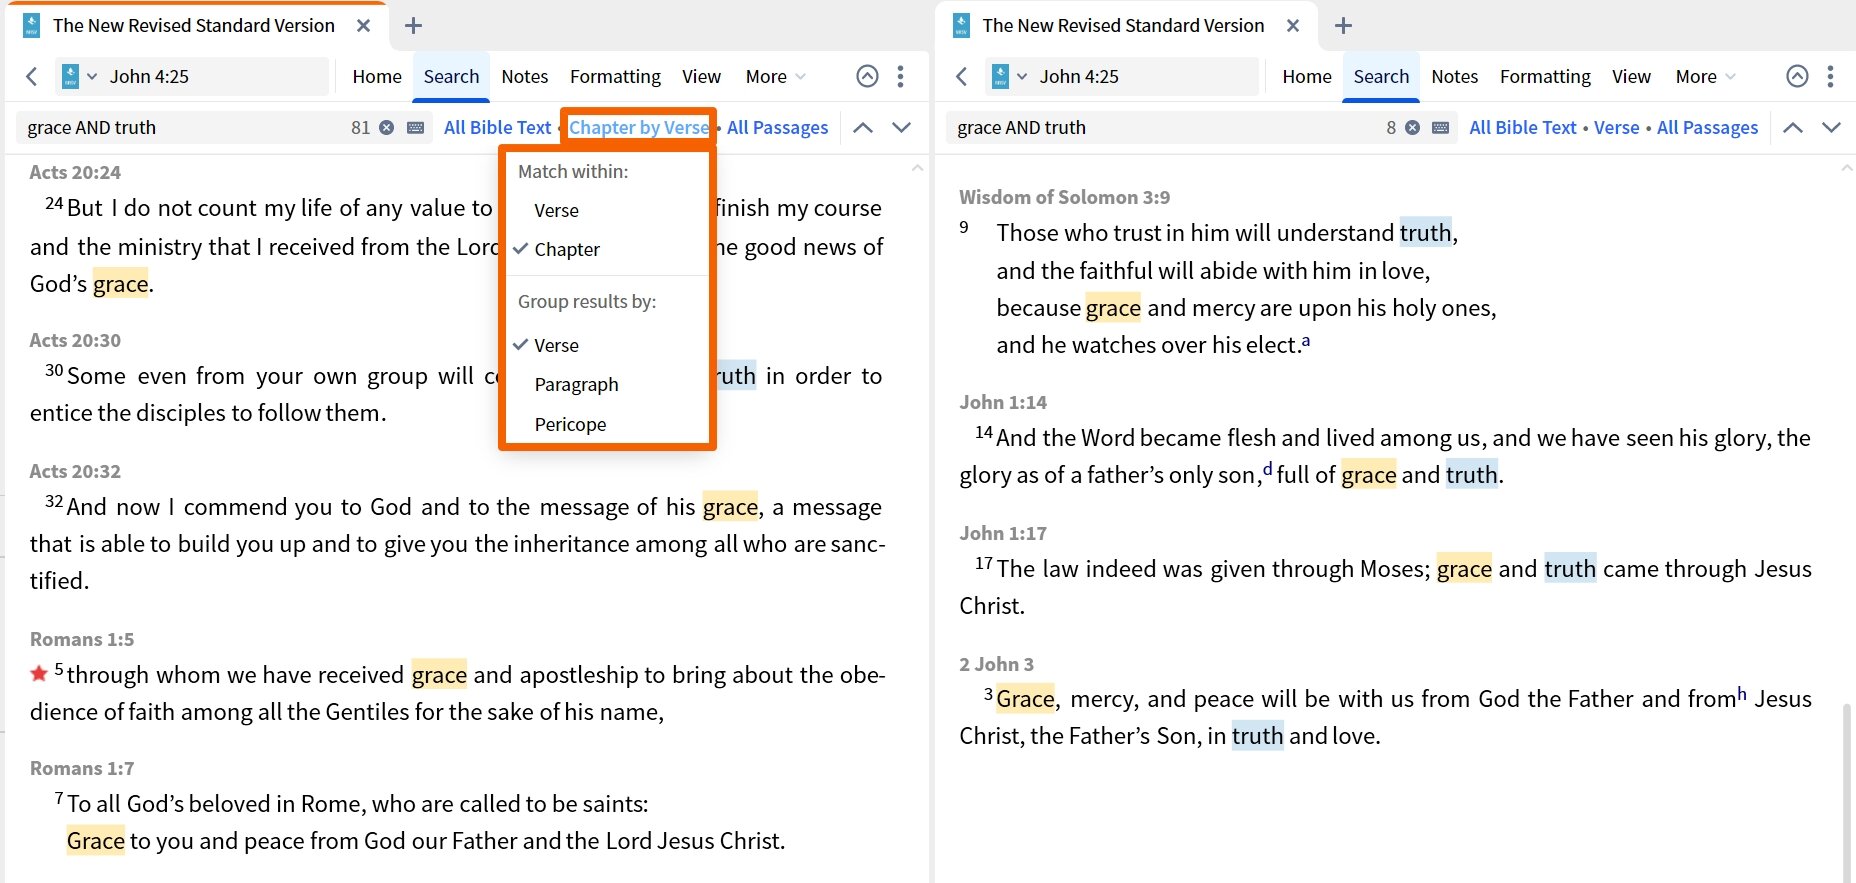
Task: Click the right panel vertical scrollbar
Action: 1847,792
